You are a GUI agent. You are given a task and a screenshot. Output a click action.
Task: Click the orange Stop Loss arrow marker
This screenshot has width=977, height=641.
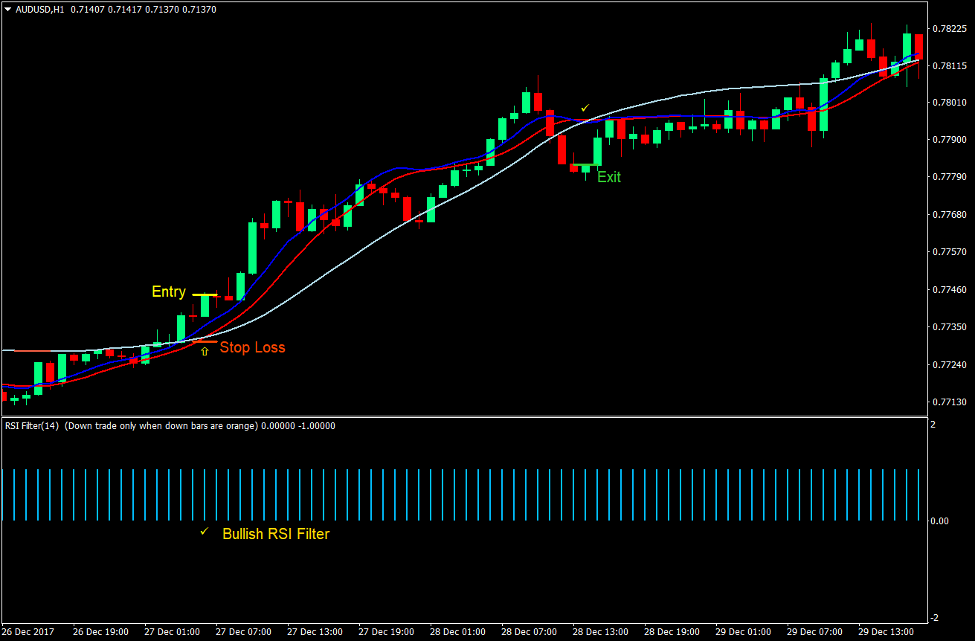pos(204,351)
